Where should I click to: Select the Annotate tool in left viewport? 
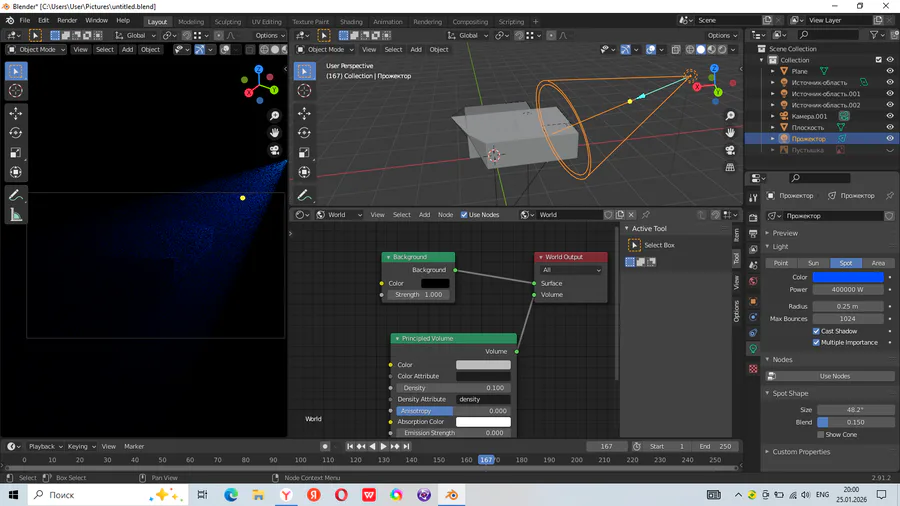tap(15, 196)
